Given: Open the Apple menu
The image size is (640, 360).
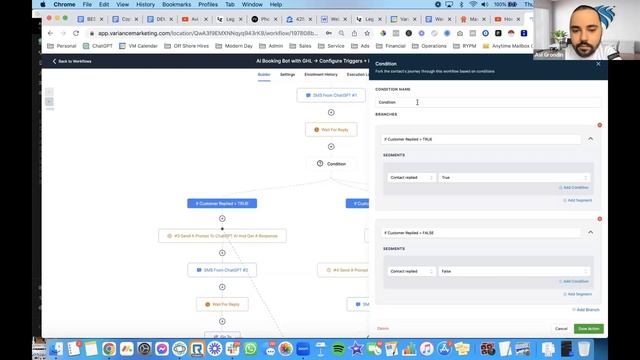Looking at the screenshot, I should coord(43,4).
